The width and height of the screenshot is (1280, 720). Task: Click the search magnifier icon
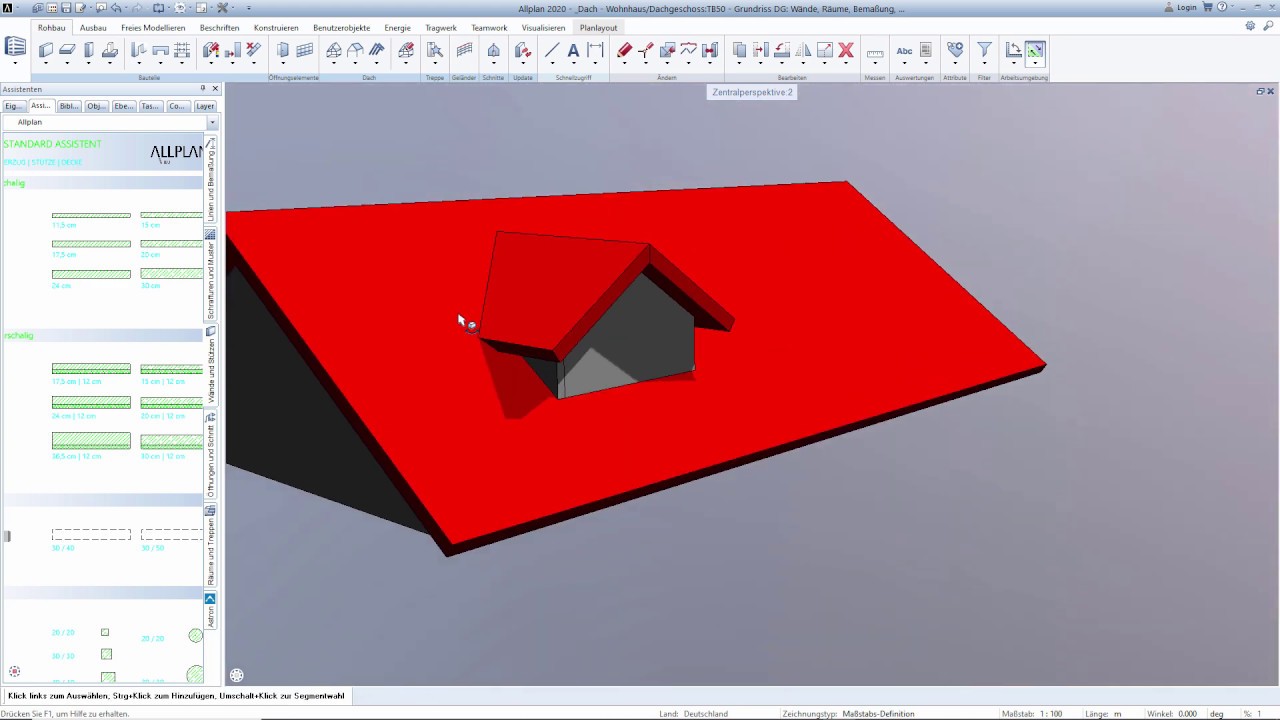(x=1268, y=27)
